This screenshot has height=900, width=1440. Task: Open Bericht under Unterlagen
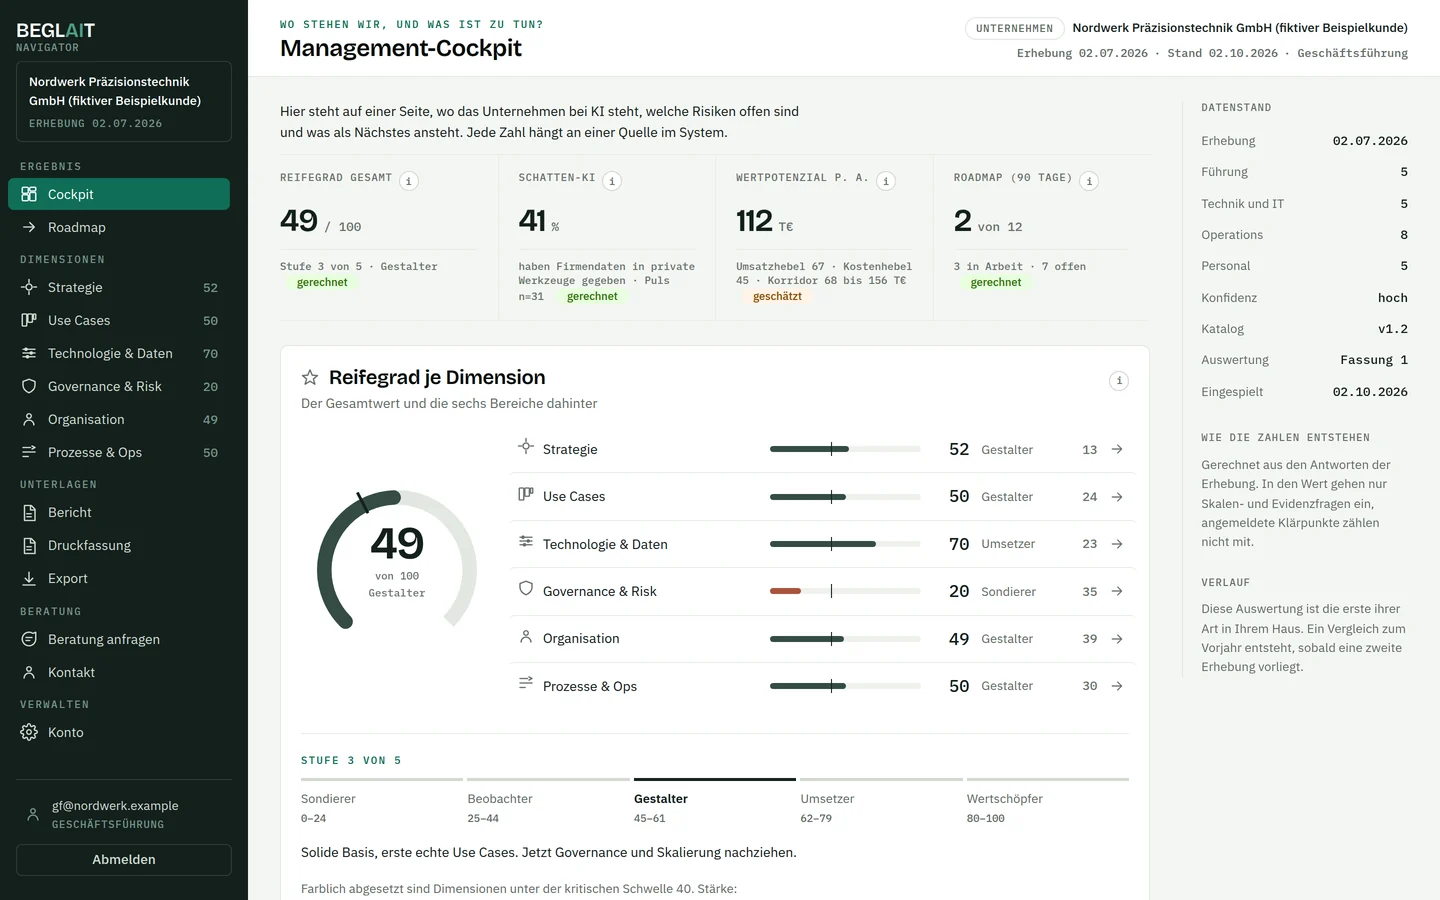(119, 512)
